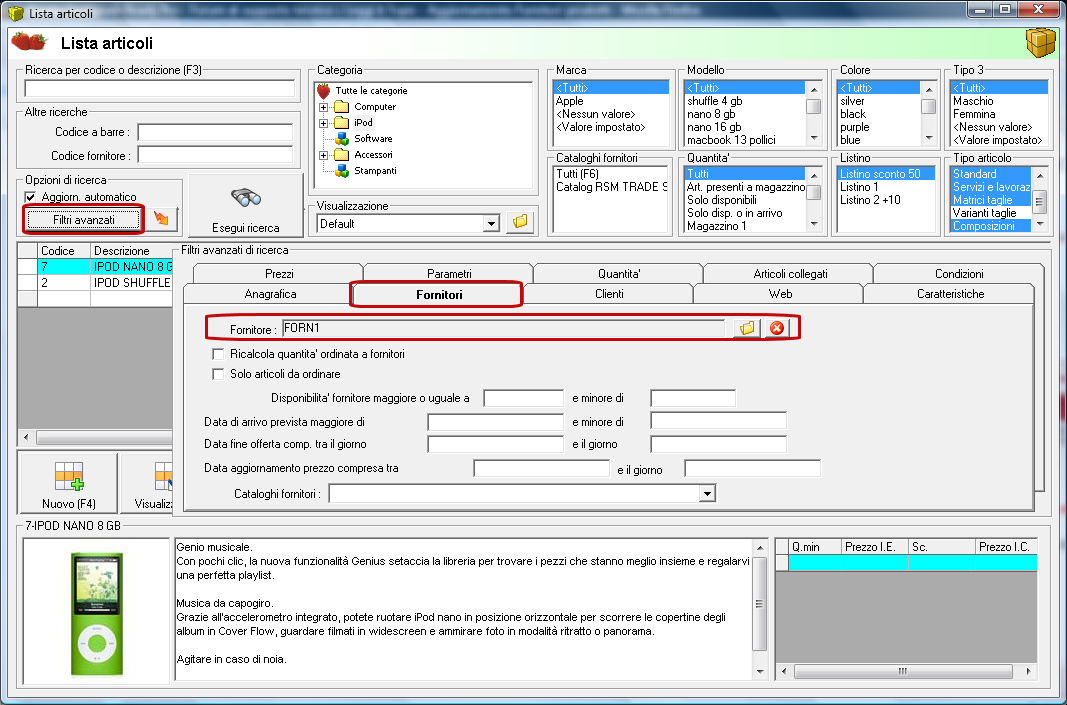
Task: Open the Parametri tab
Action: 449,274
